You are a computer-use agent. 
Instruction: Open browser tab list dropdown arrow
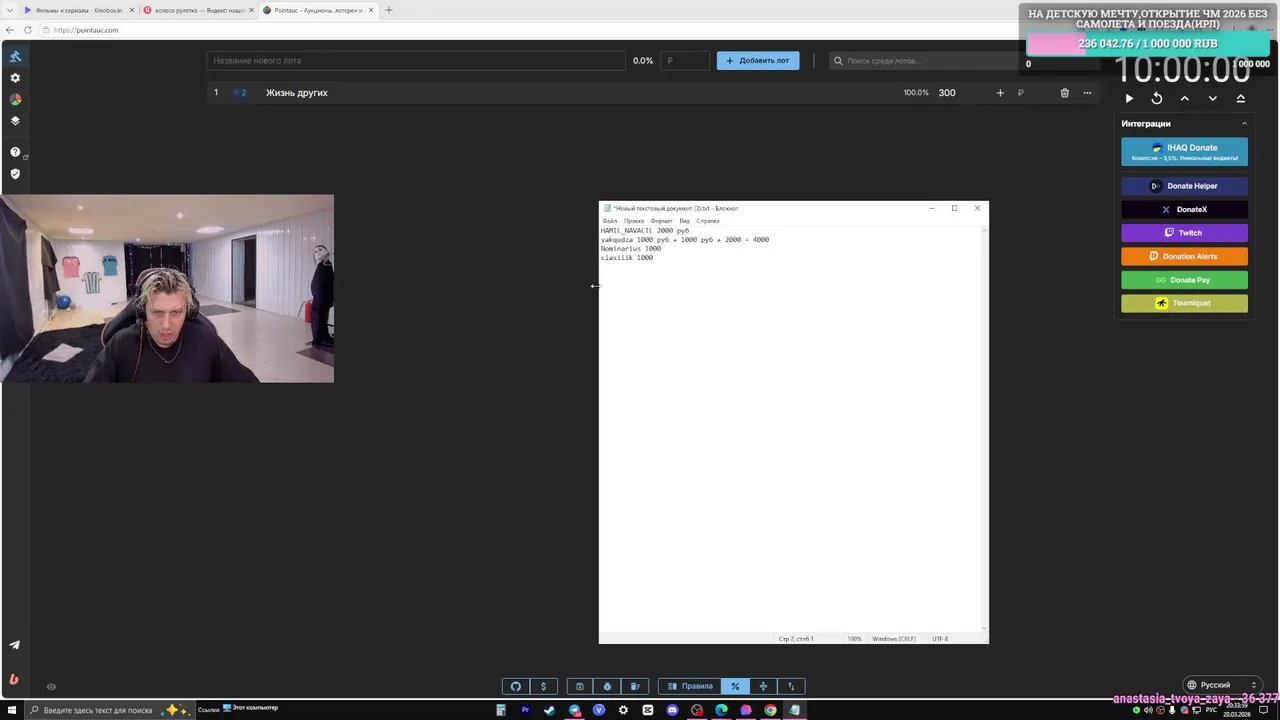point(9,10)
